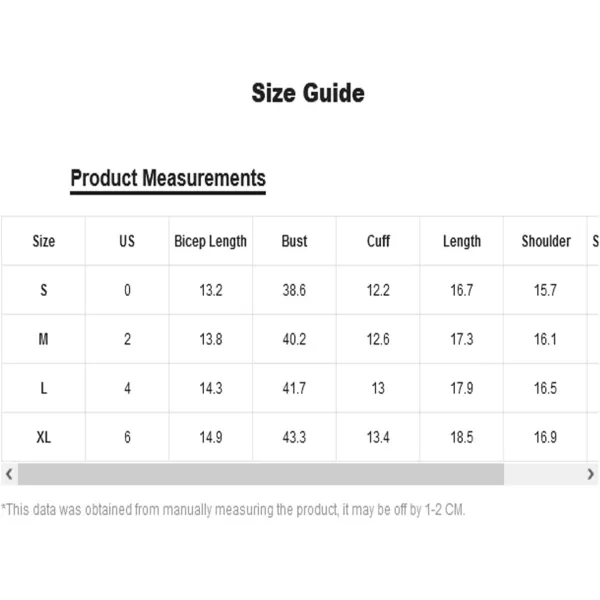Click the Length column header

click(462, 241)
